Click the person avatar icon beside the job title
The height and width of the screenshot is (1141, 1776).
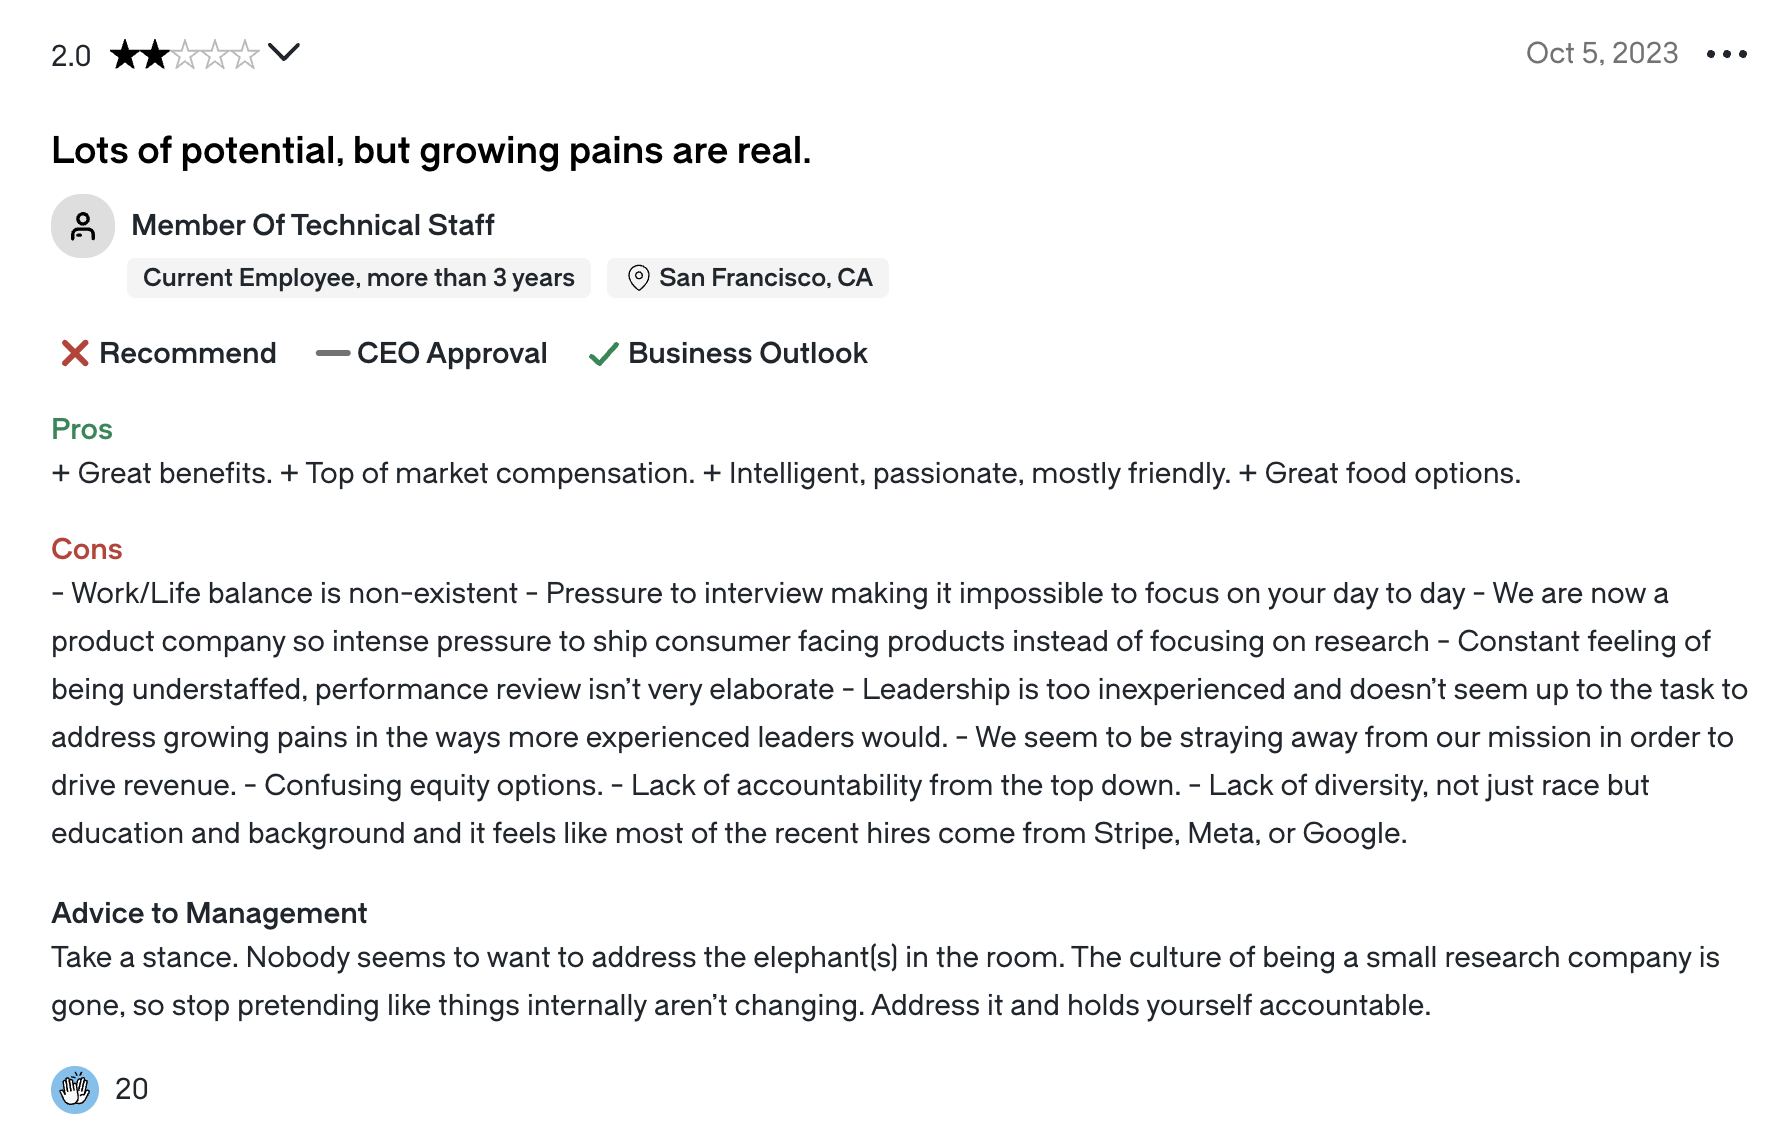(82, 225)
